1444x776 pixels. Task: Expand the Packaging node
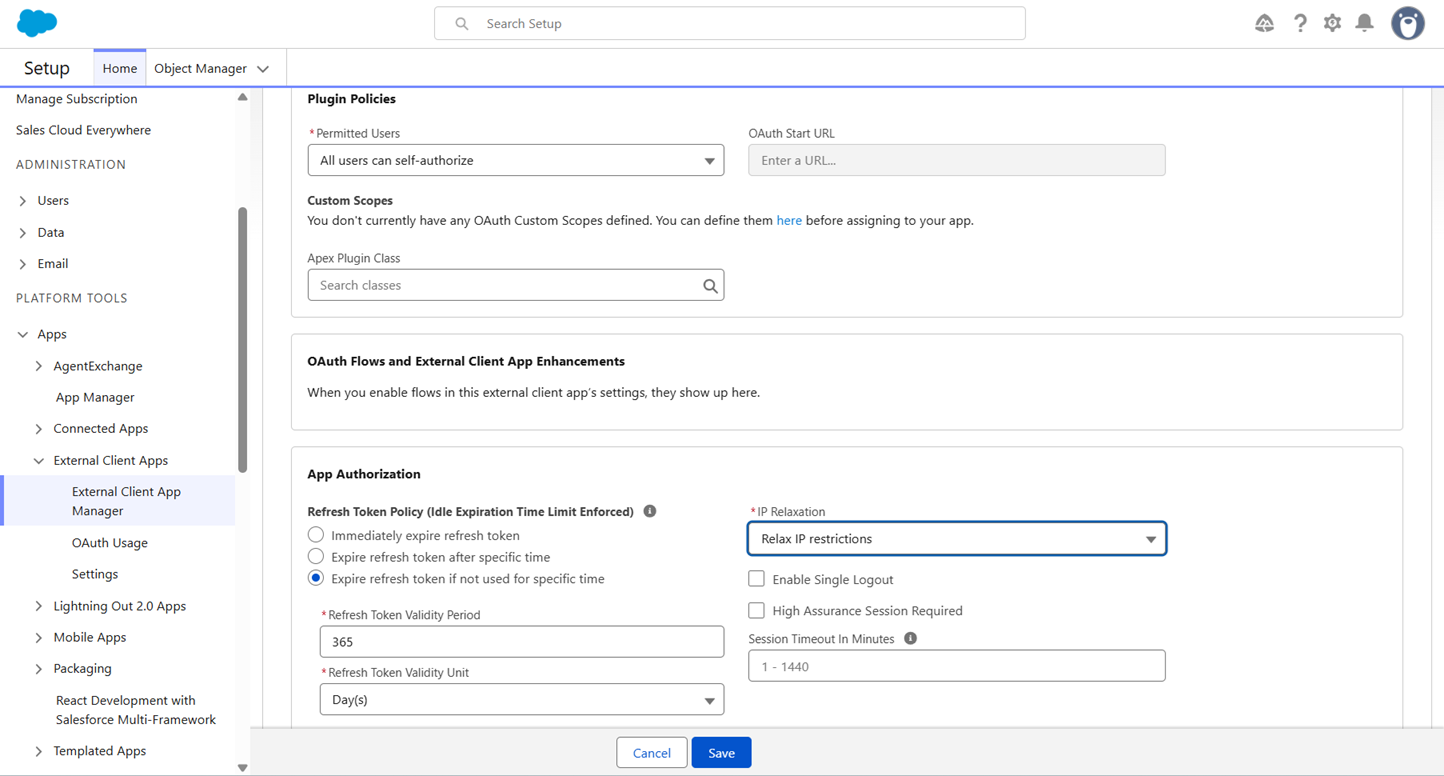click(39, 668)
